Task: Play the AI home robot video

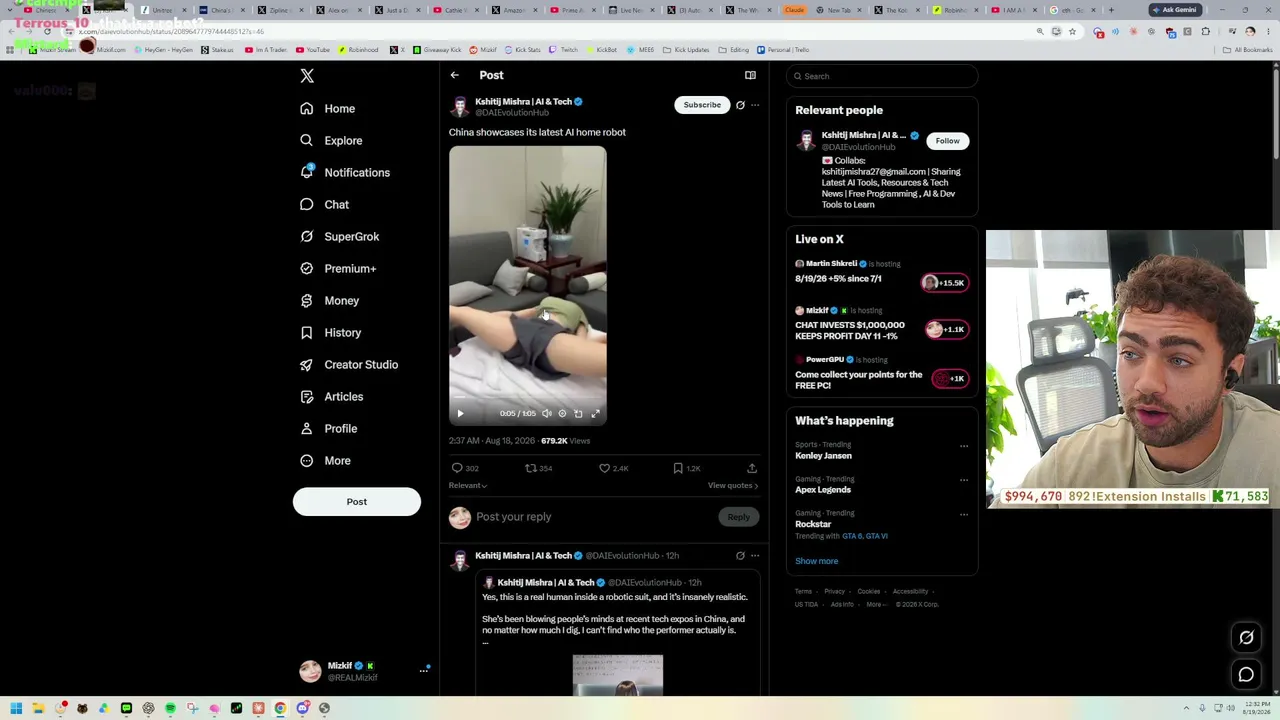Action: [460, 413]
